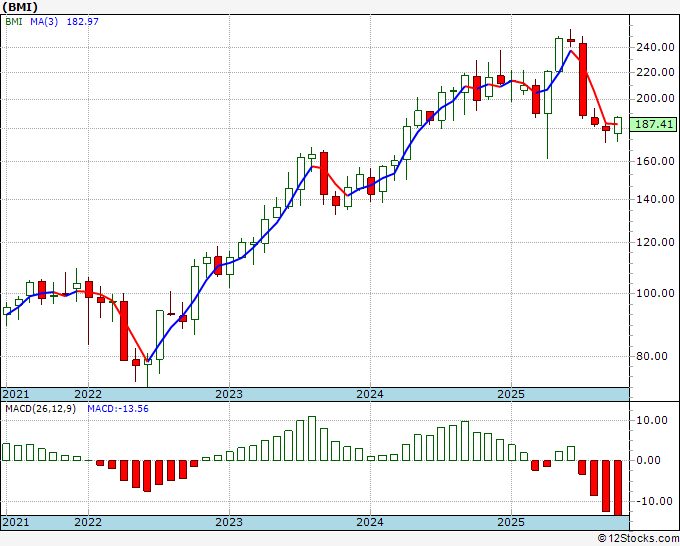The image size is (680, 546).
Task: Click 2021 on the price chart time axis
Action: coord(16,394)
